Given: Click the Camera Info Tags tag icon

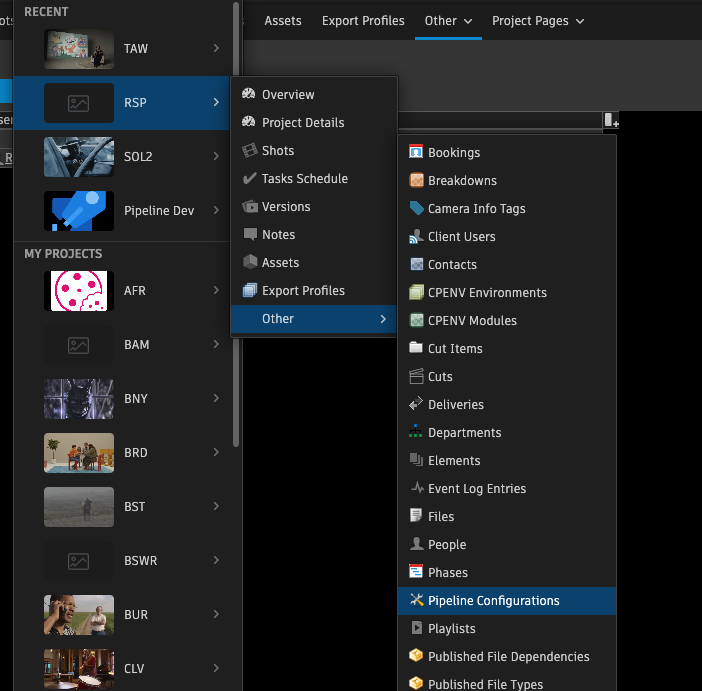Looking at the screenshot, I should (417, 209).
